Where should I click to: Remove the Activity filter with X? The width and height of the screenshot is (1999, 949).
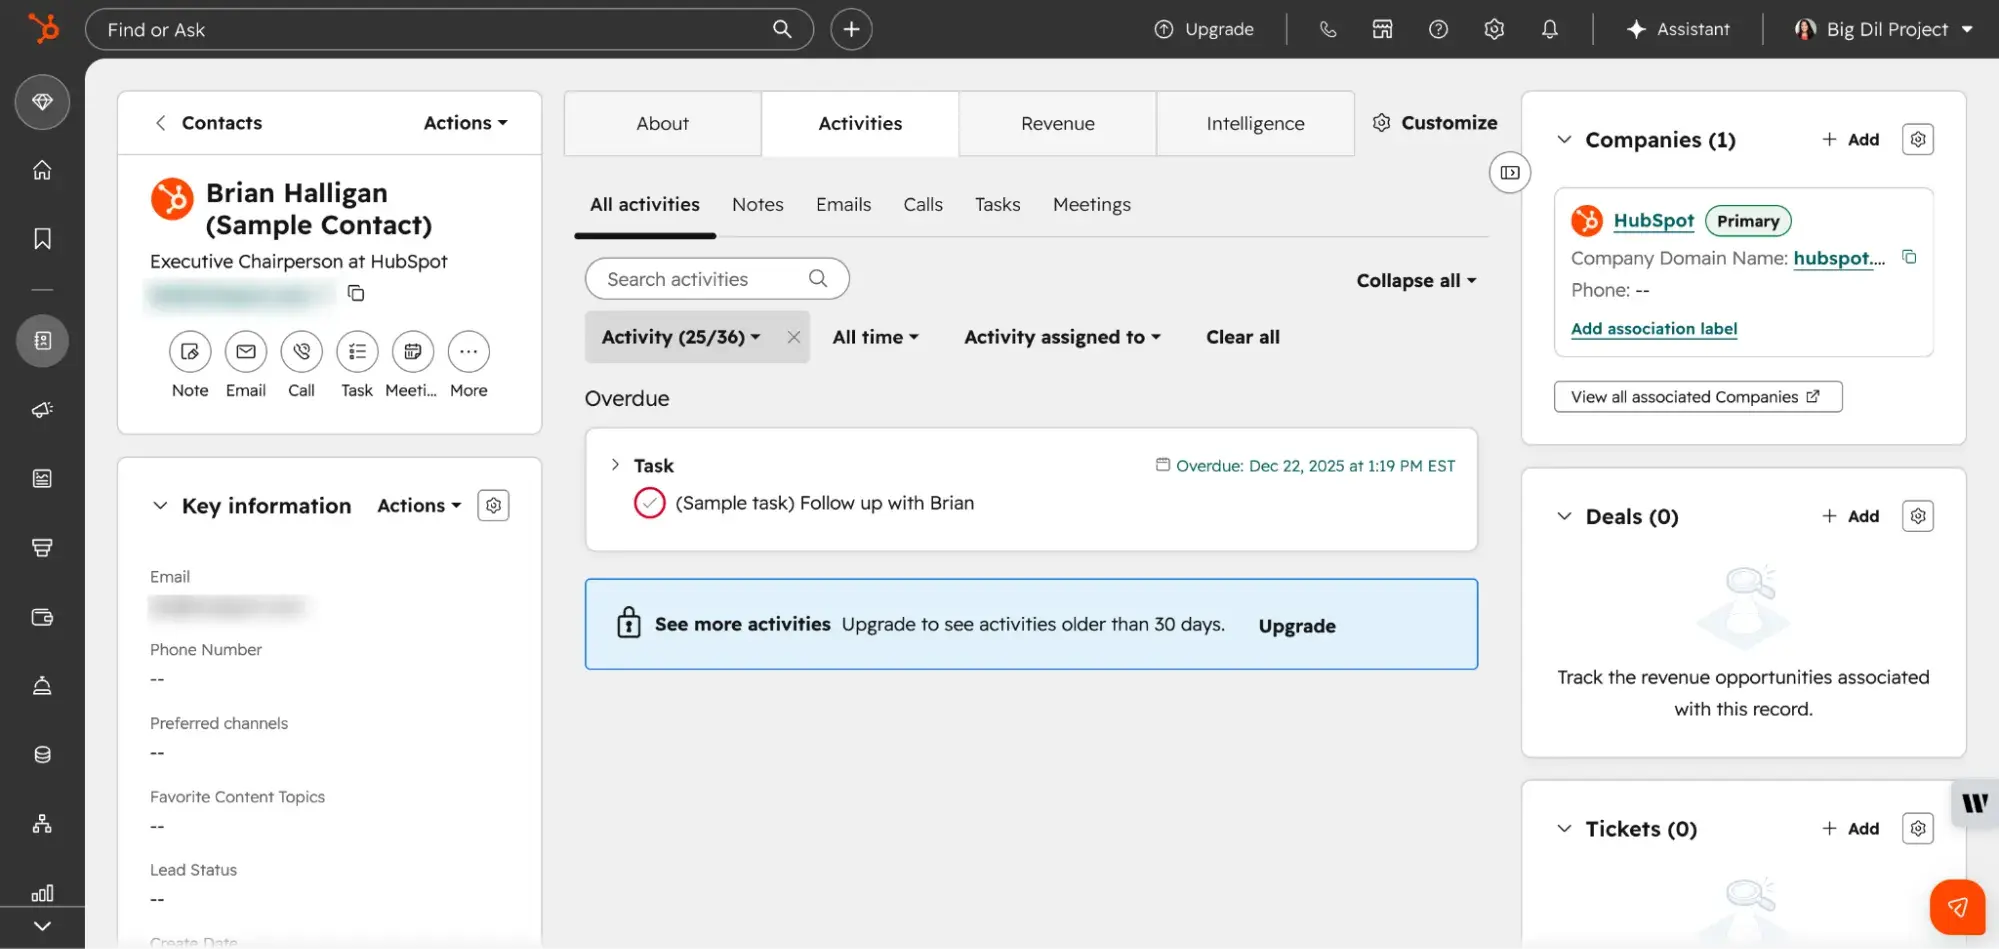click(793, 337)
